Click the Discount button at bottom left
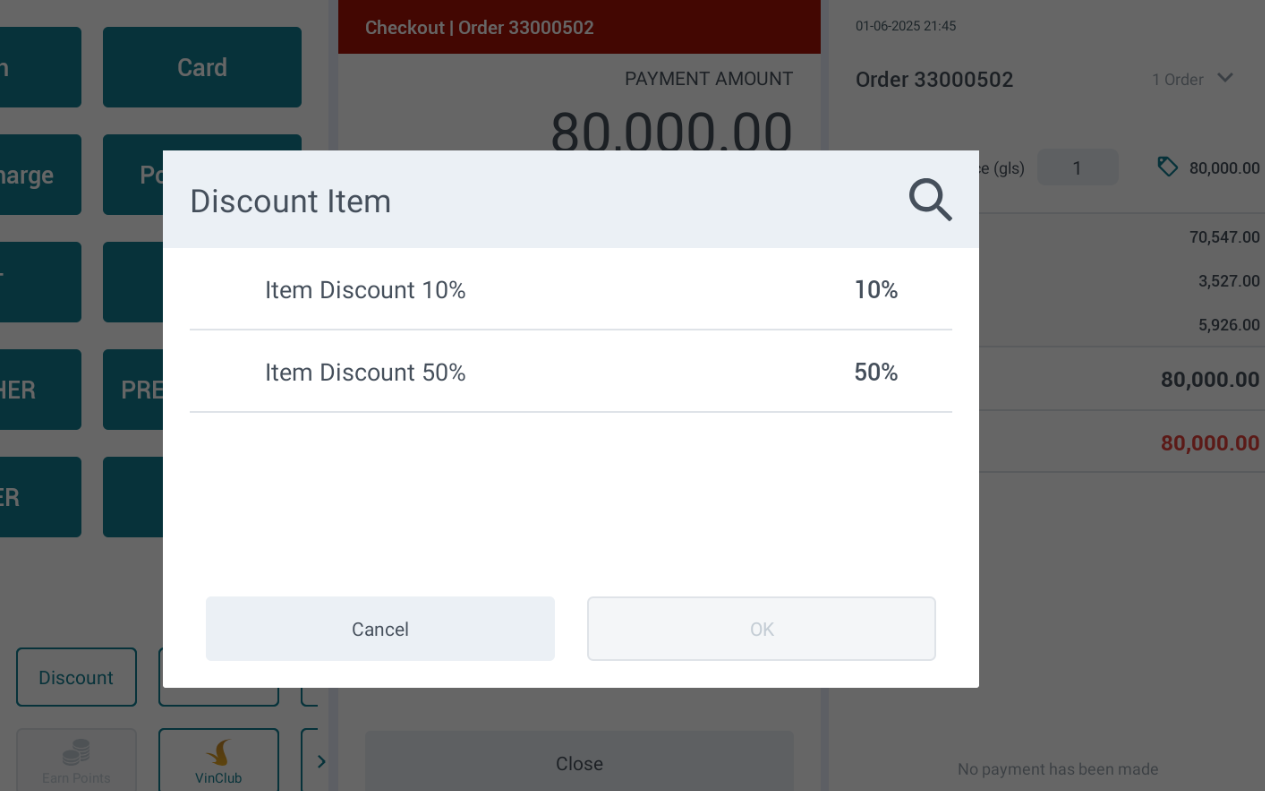This screenshot has width=1265, height=791. click(76, 677)
